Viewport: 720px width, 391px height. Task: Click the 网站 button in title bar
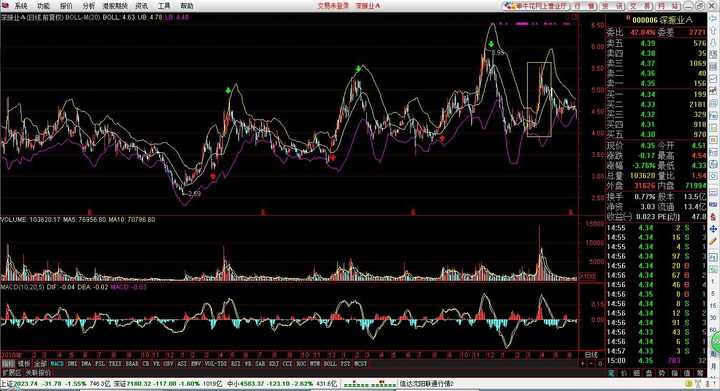668,6
